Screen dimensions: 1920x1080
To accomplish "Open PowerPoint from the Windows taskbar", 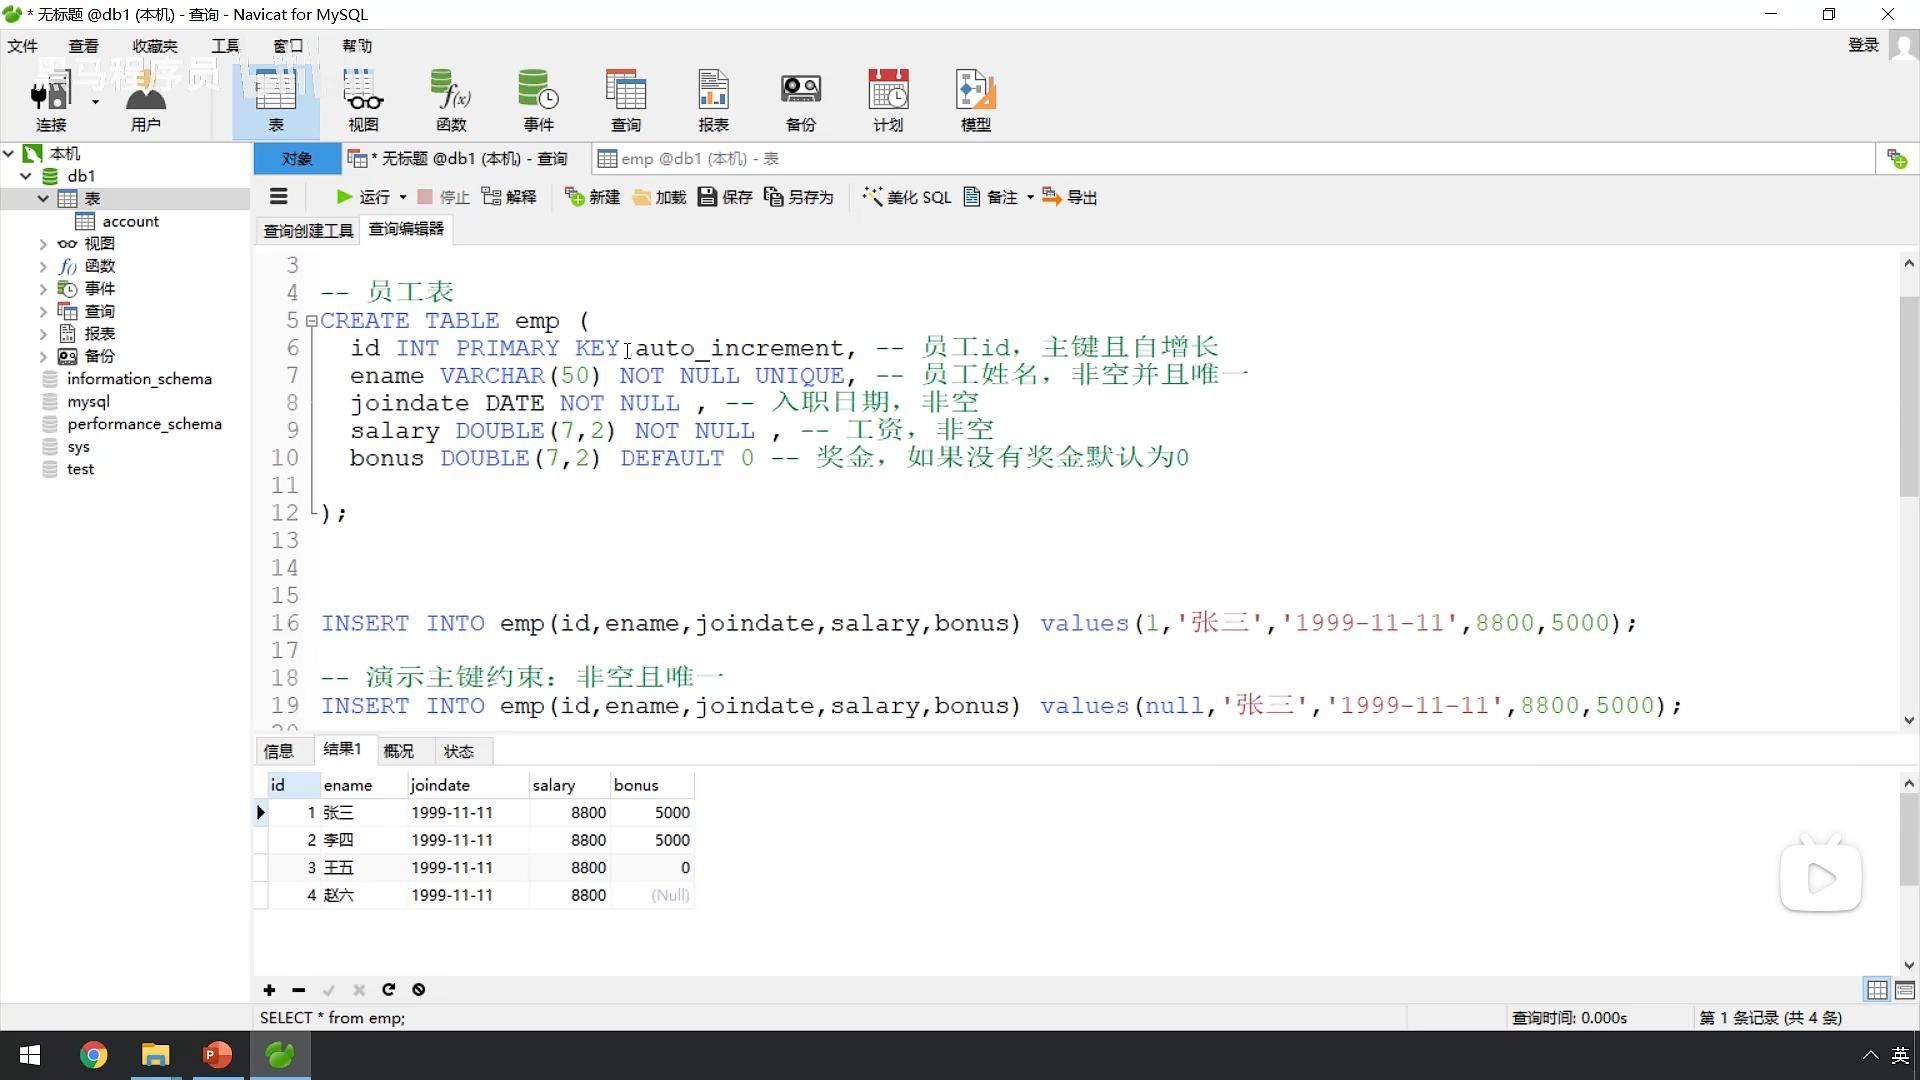I will pos(217,1055).
